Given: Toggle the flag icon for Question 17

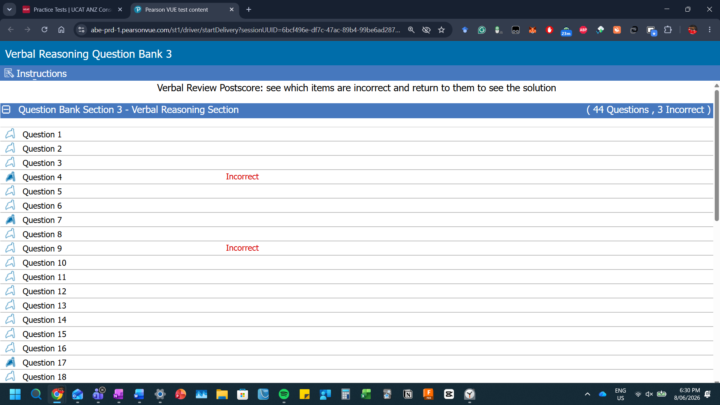Looking at the screenshot, I should tap(10, 362).
